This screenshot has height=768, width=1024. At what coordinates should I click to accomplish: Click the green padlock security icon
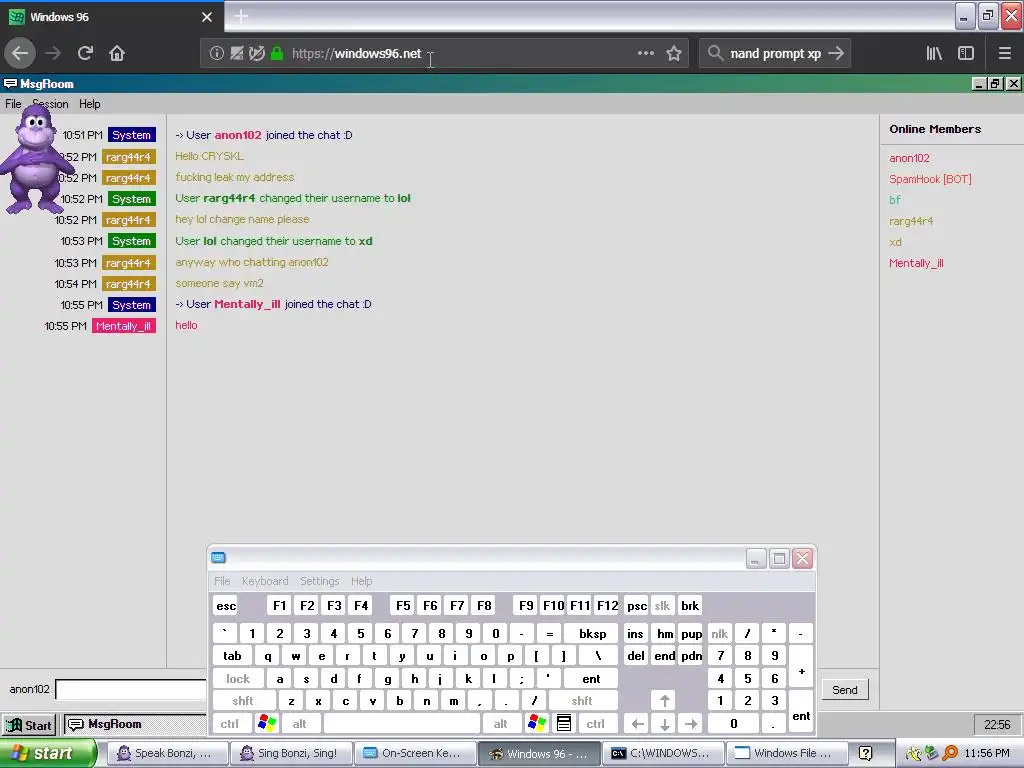[x=277, y=54]
